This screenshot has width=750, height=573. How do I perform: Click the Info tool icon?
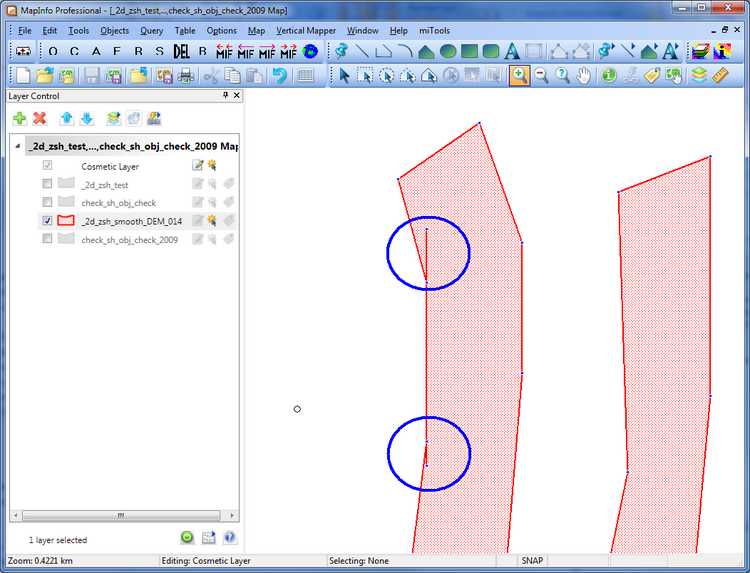click(609, 76)
